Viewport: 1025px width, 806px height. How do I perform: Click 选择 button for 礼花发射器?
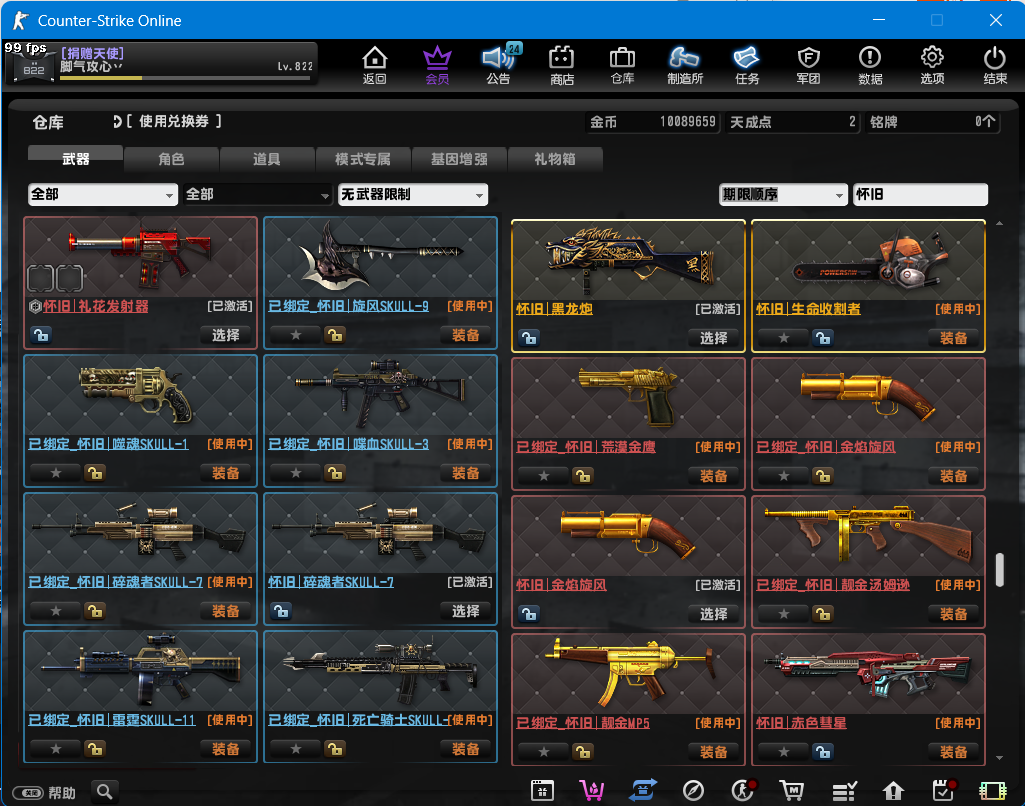(x=226, y=335)
